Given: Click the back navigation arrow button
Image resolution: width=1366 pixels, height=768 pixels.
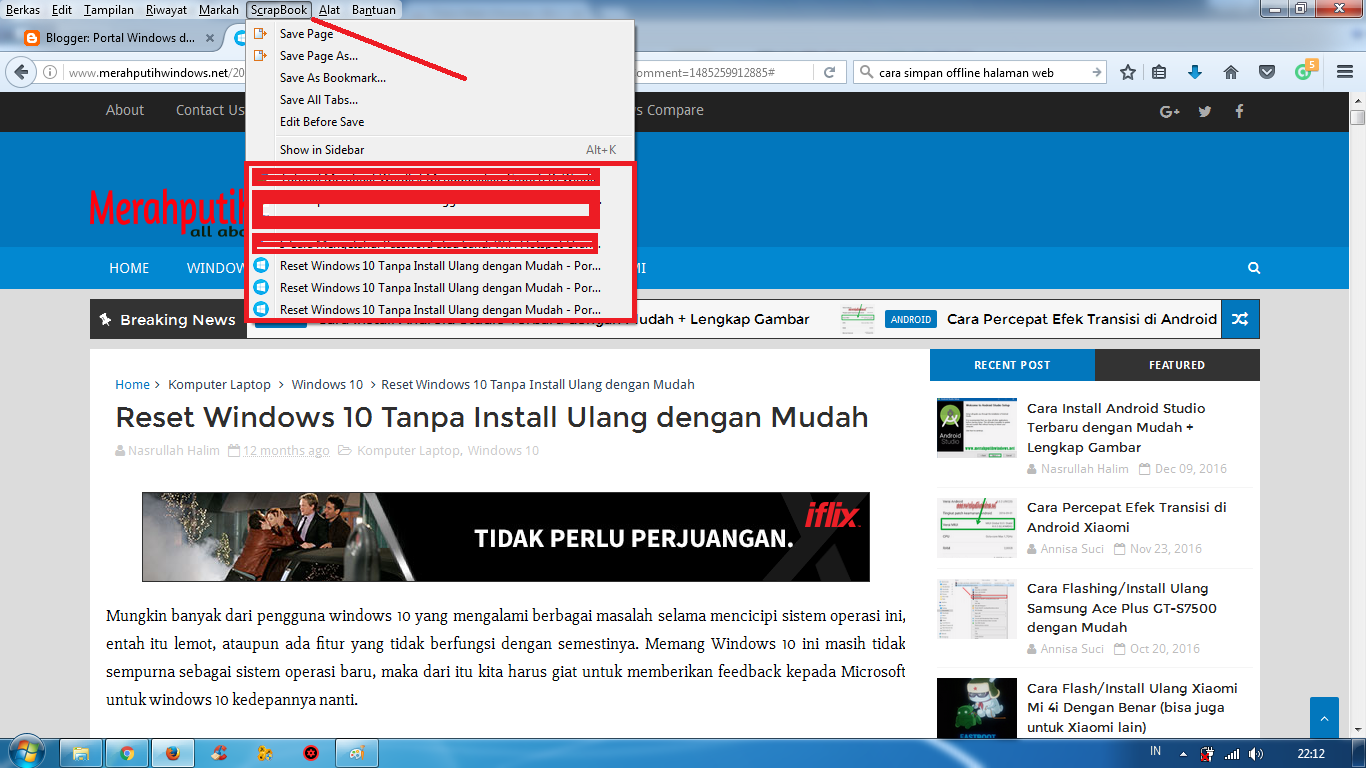Looking at the screenshot, I should [21, 72].
